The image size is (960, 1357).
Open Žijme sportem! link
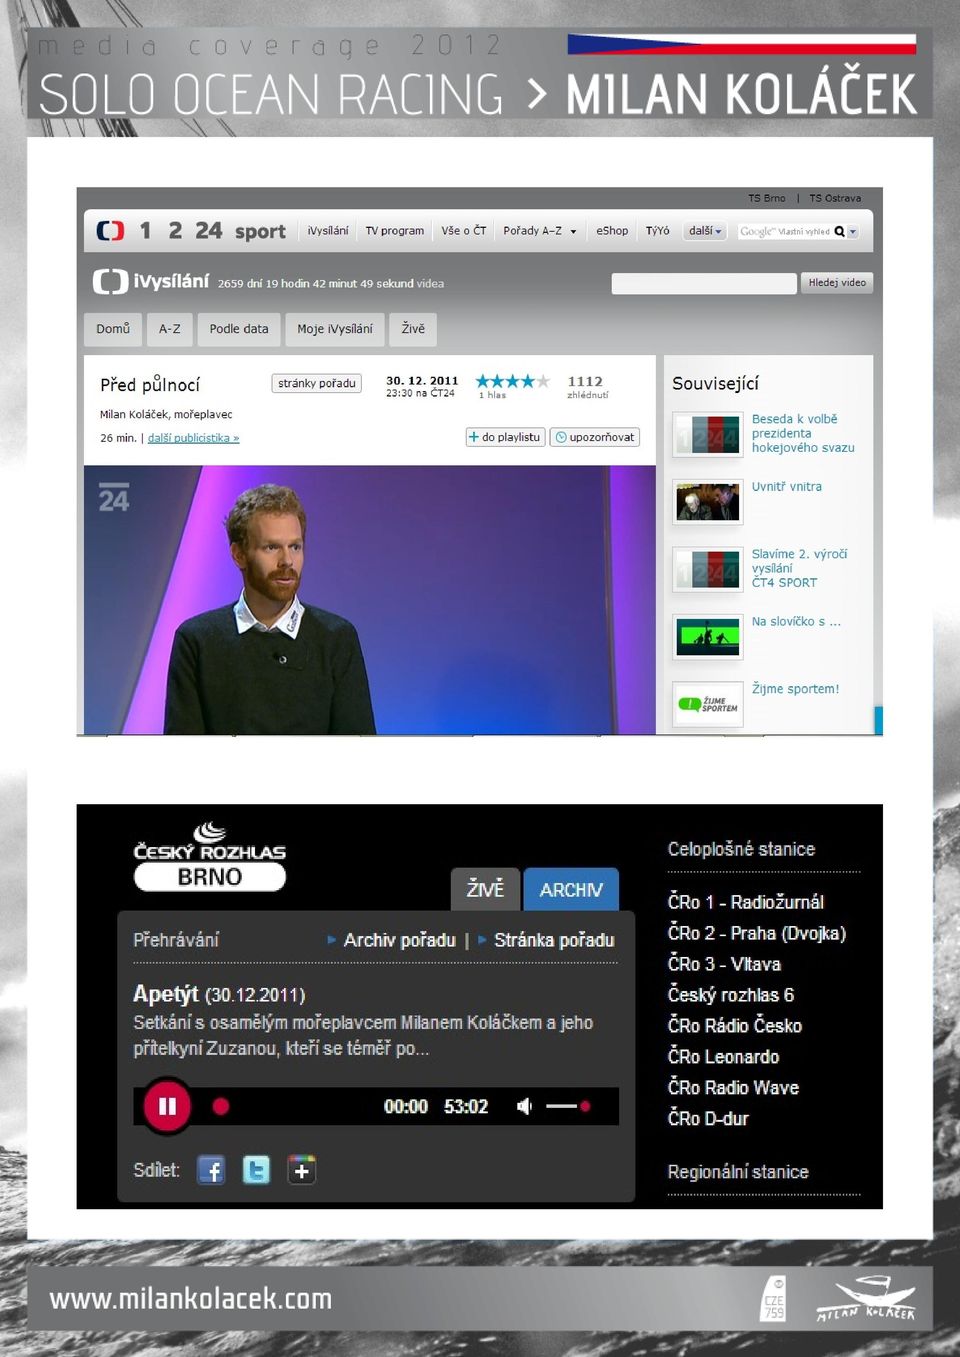click(795, 689)
